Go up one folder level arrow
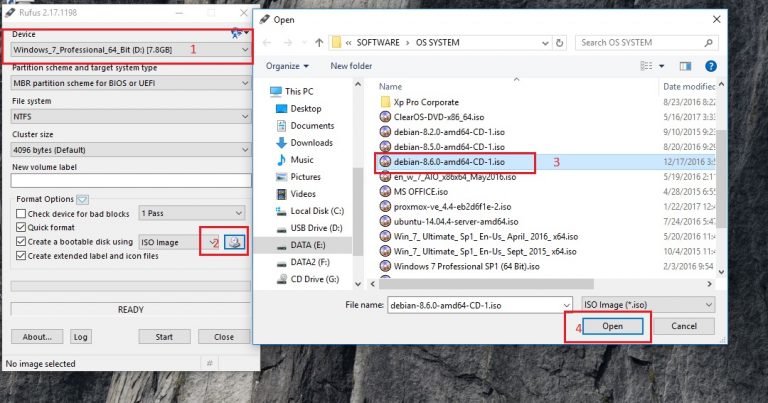768x403 pixels. point(319,43)
